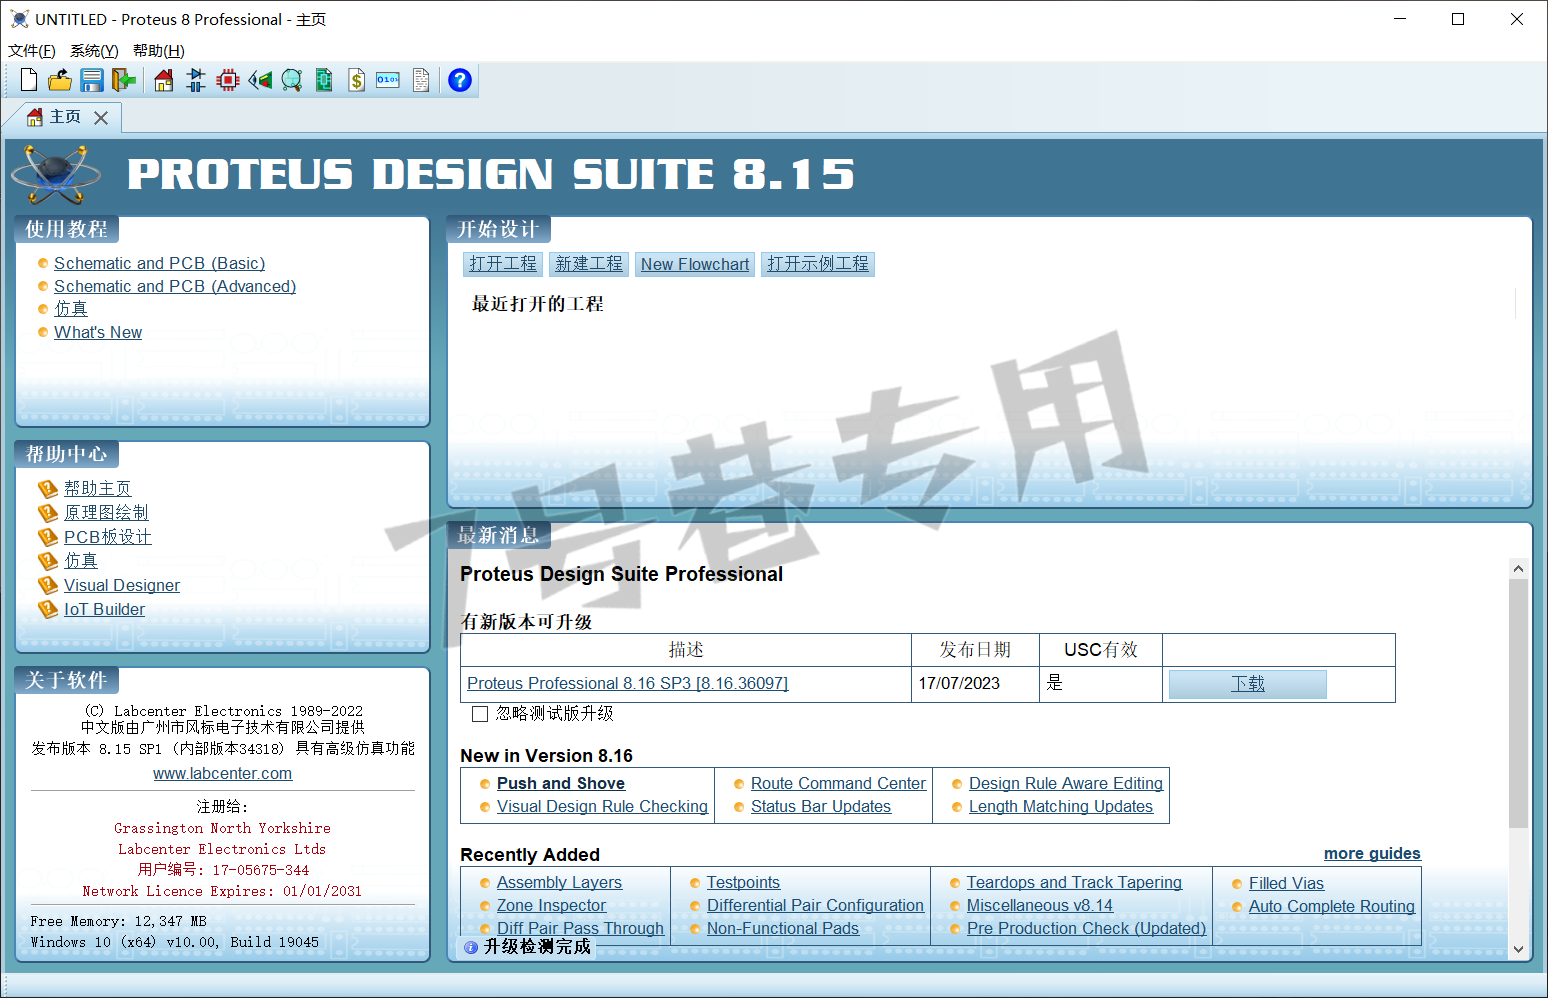
Task: Click the 新建工程 button
Action: (589, 264)
